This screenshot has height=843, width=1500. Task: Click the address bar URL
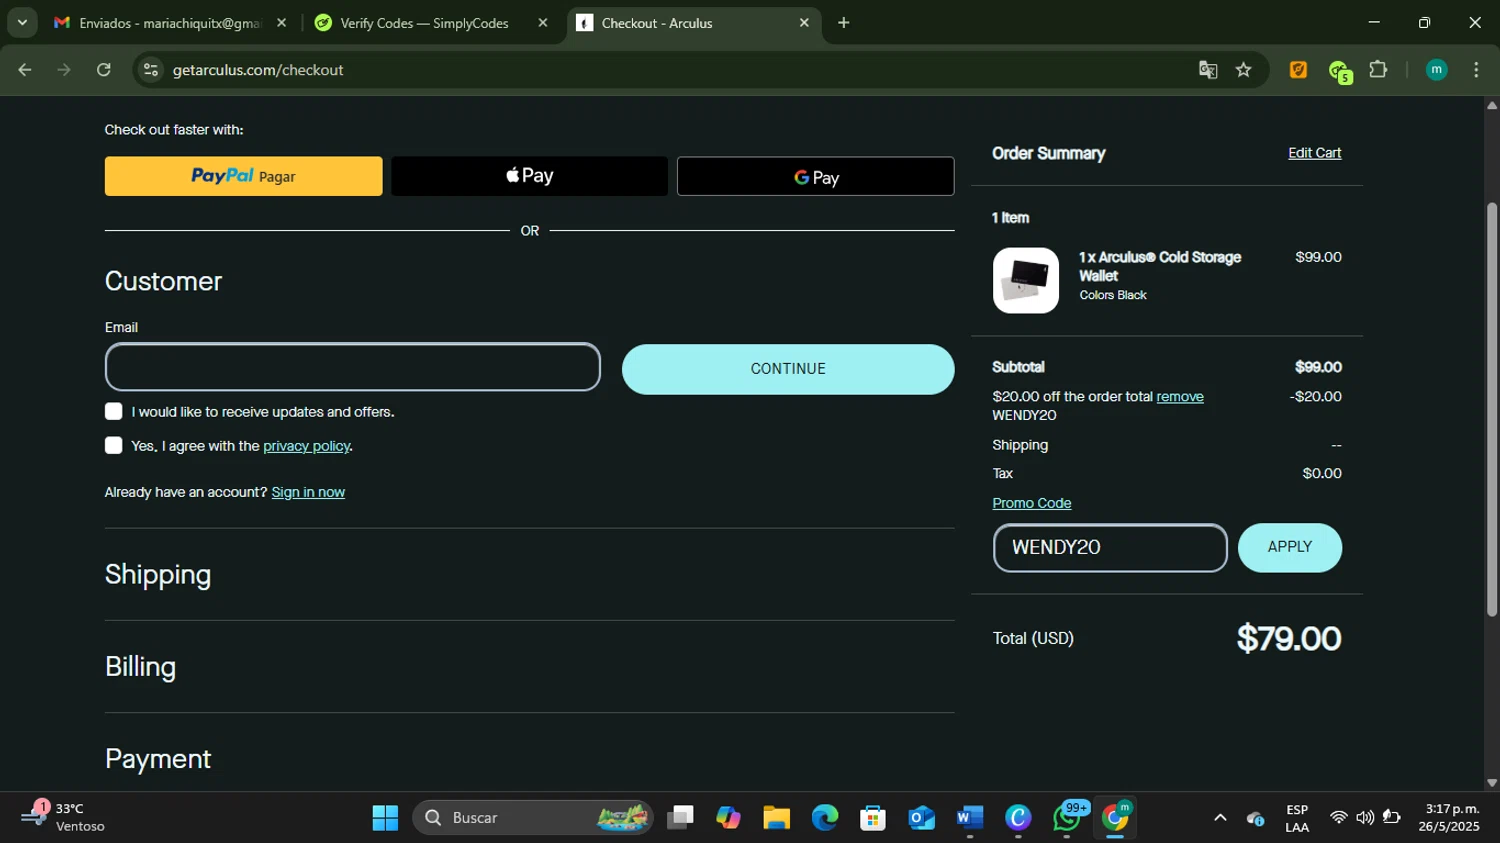pos(258,70)
